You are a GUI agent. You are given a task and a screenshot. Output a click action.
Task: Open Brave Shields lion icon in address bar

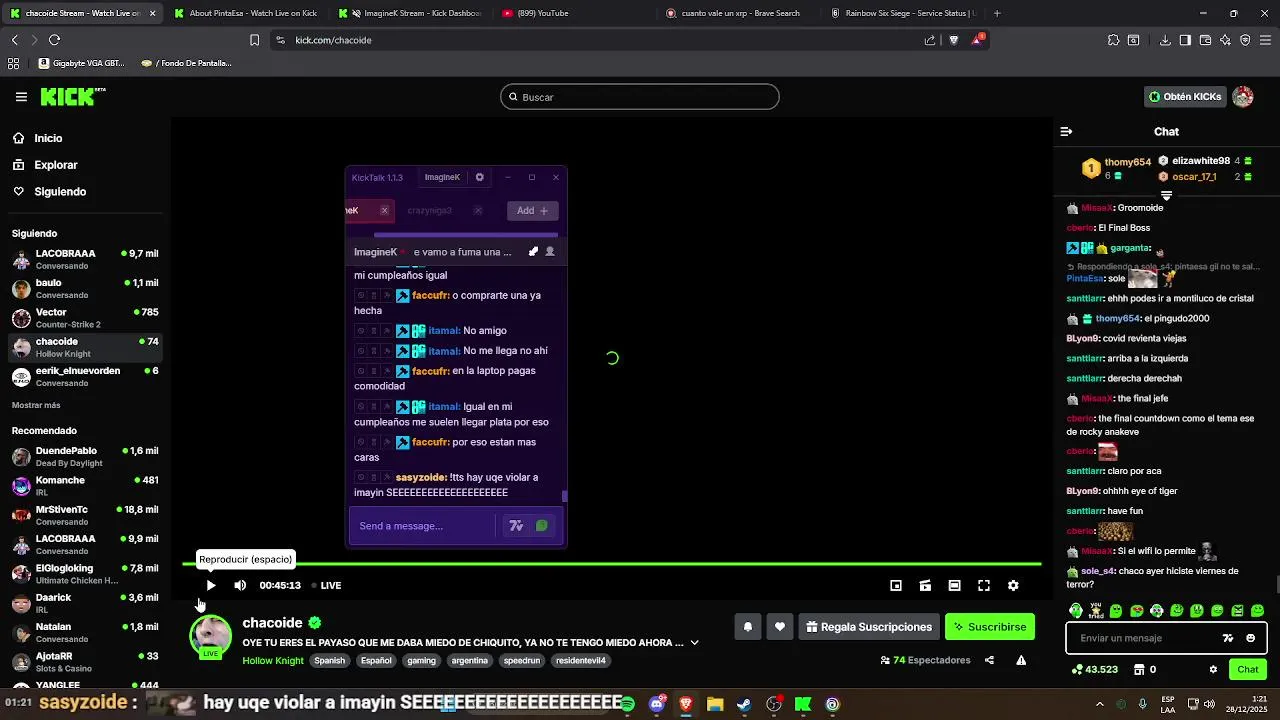pyautogui.click(x=954, y=40)
